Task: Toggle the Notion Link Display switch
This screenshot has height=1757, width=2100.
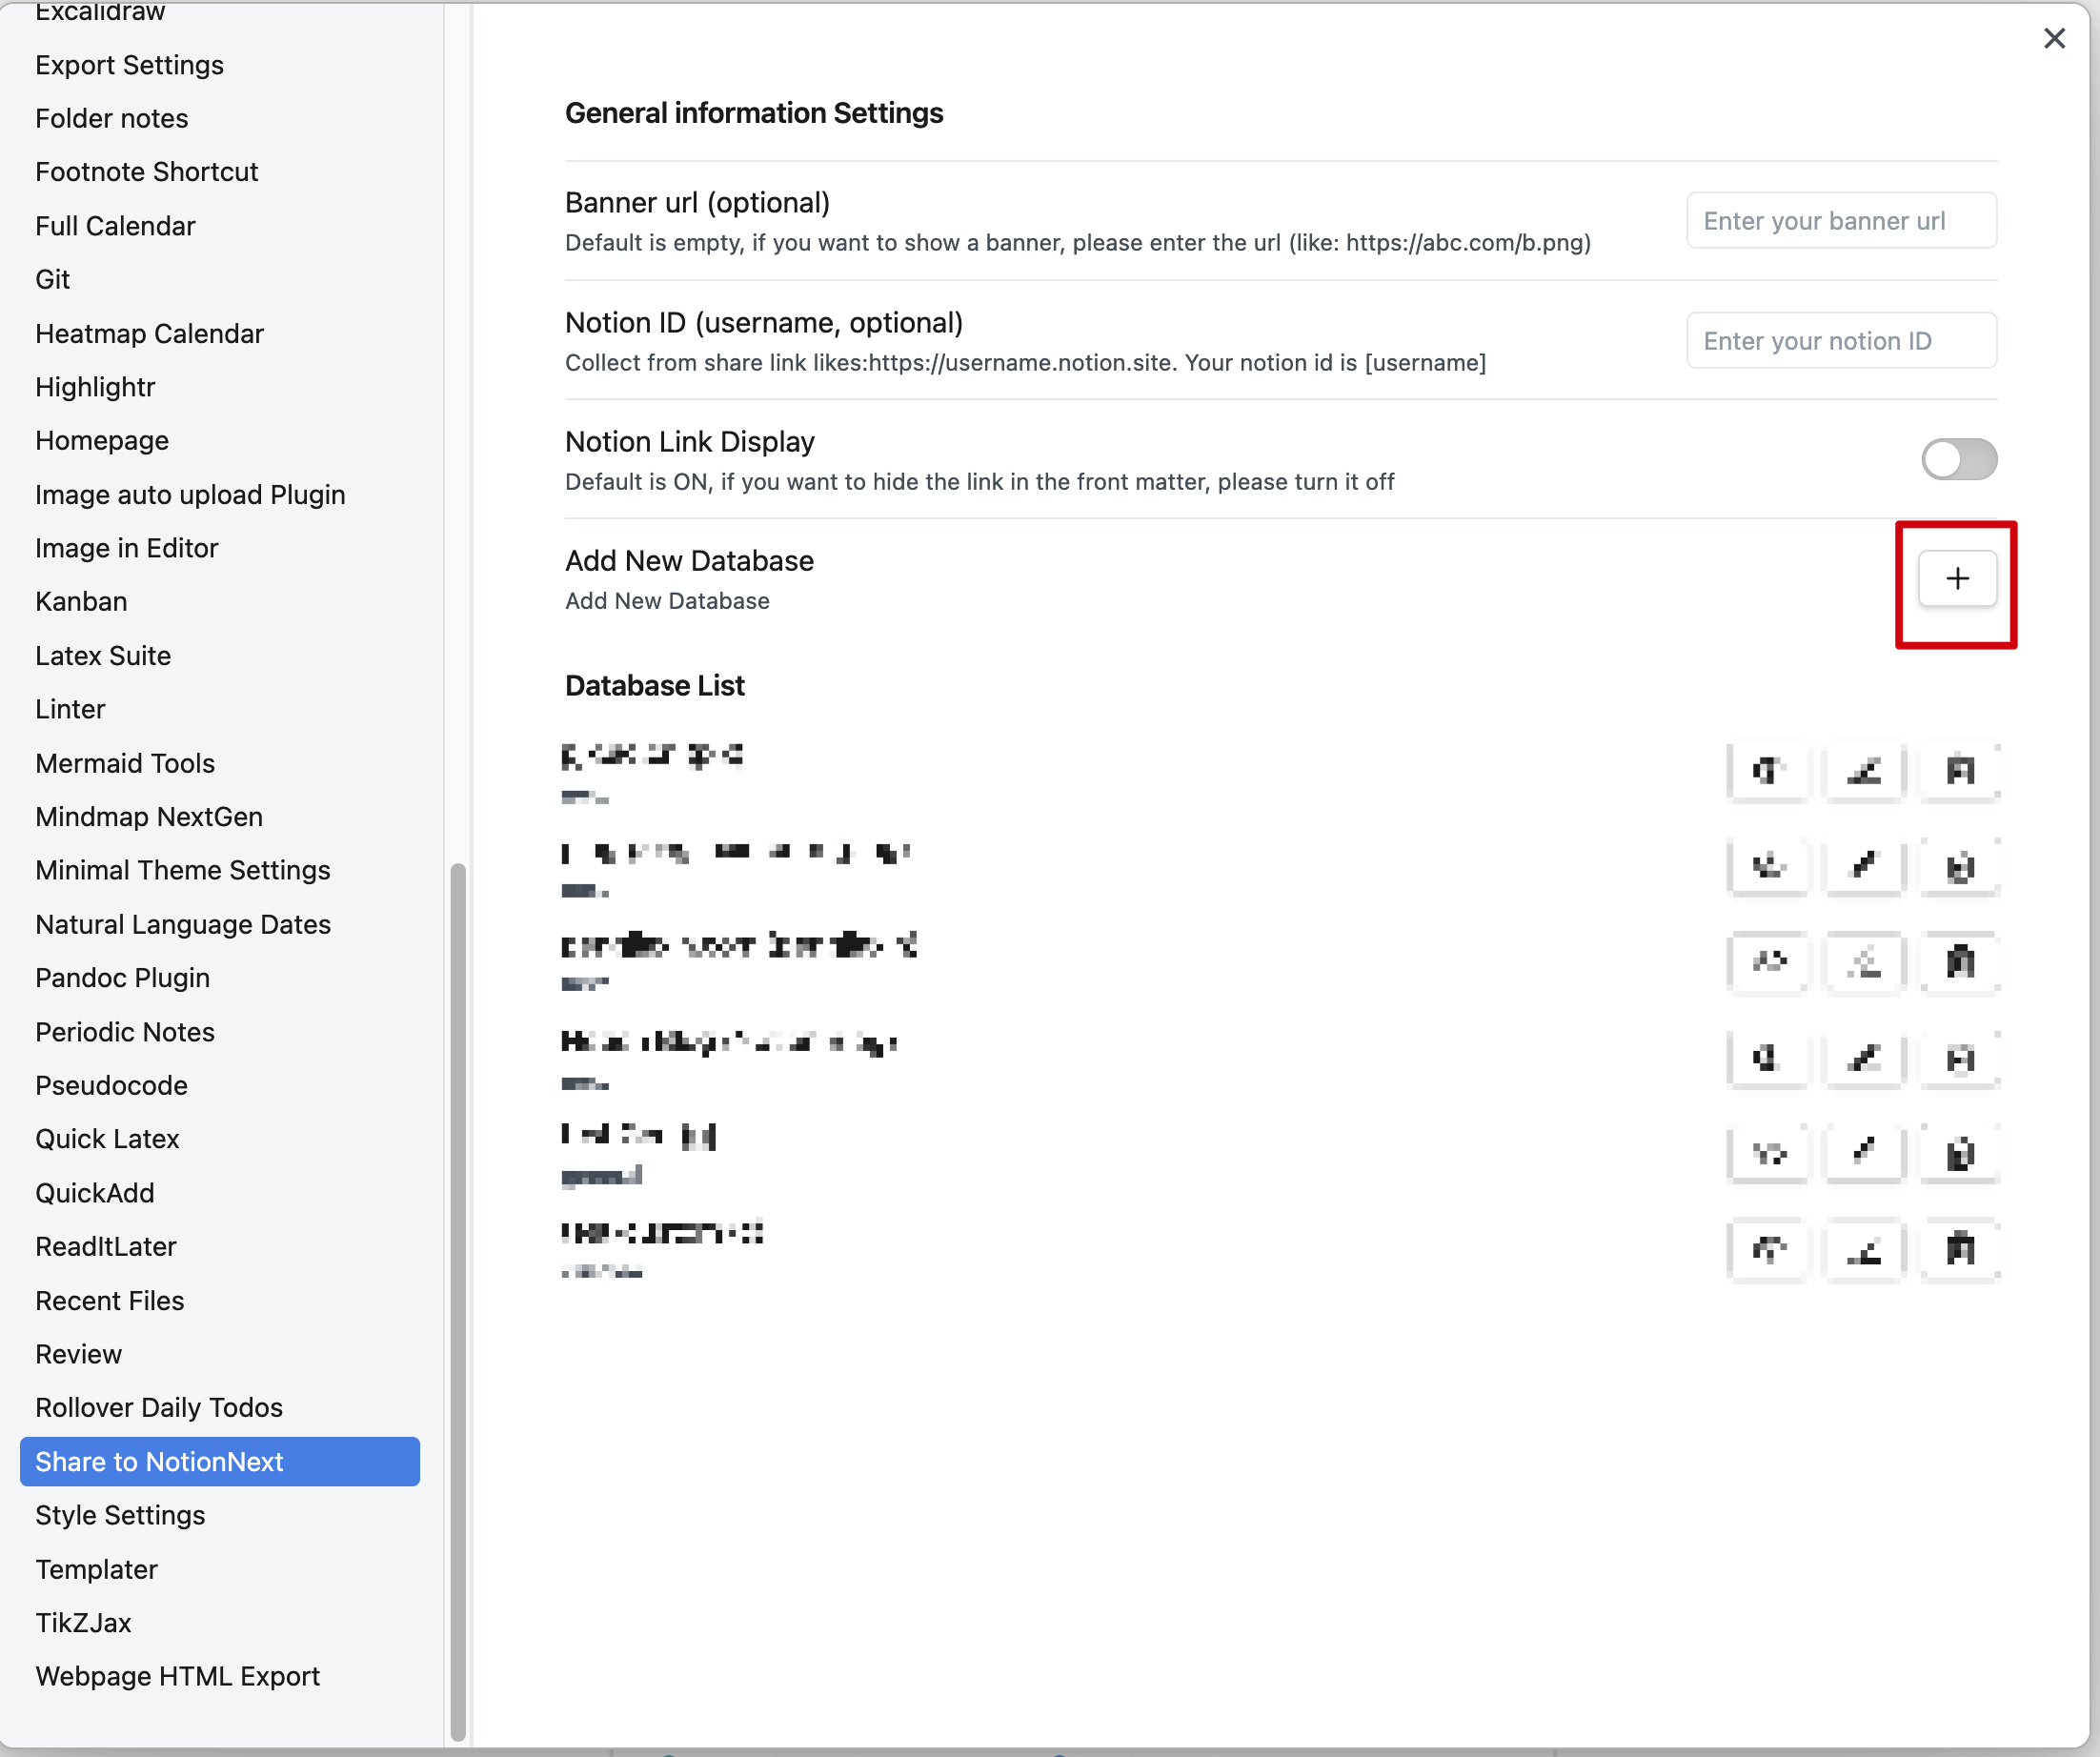Action: click(1958, 459)
